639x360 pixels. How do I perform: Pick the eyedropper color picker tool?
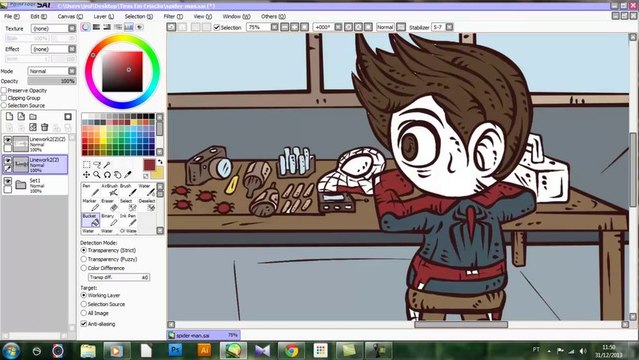pyautogui.click(x=128, y=175)
